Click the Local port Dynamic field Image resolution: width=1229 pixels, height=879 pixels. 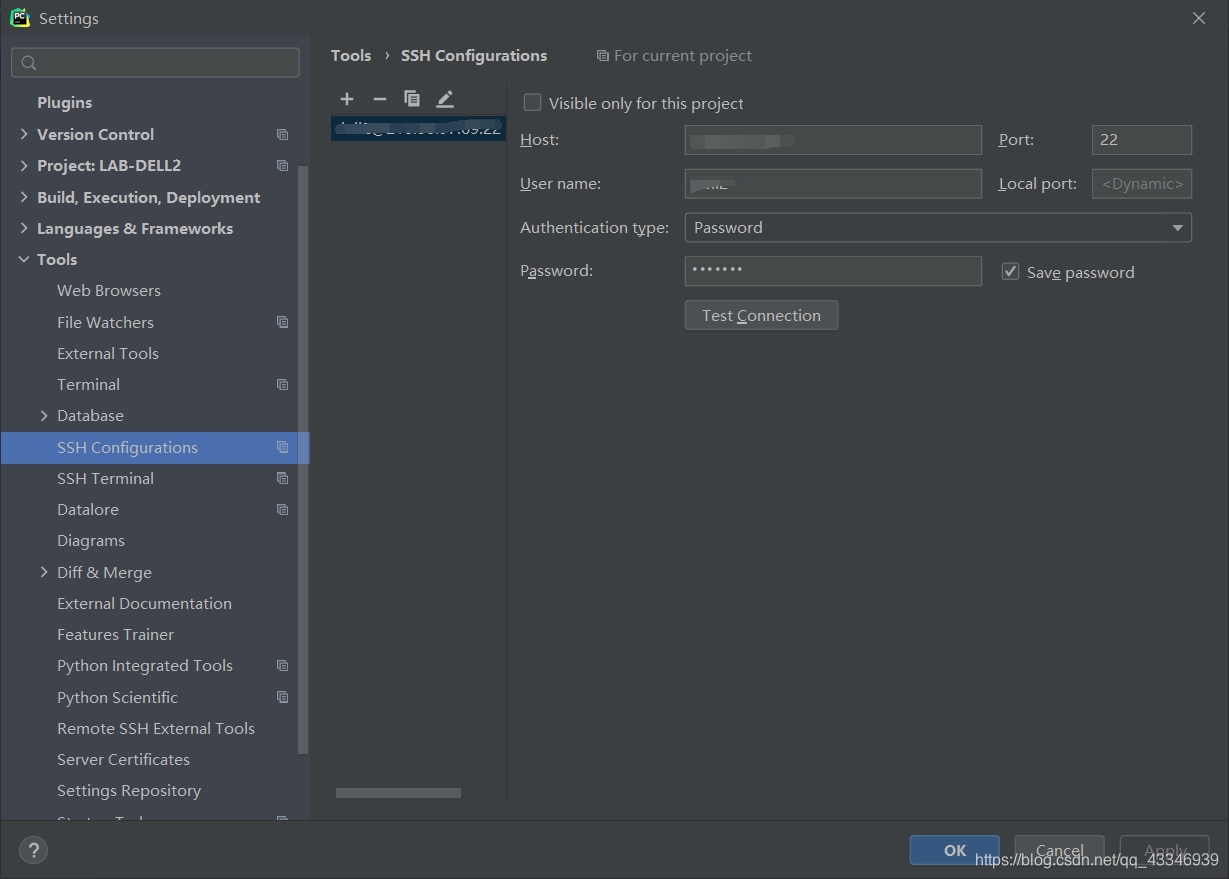click(1142, 184)
